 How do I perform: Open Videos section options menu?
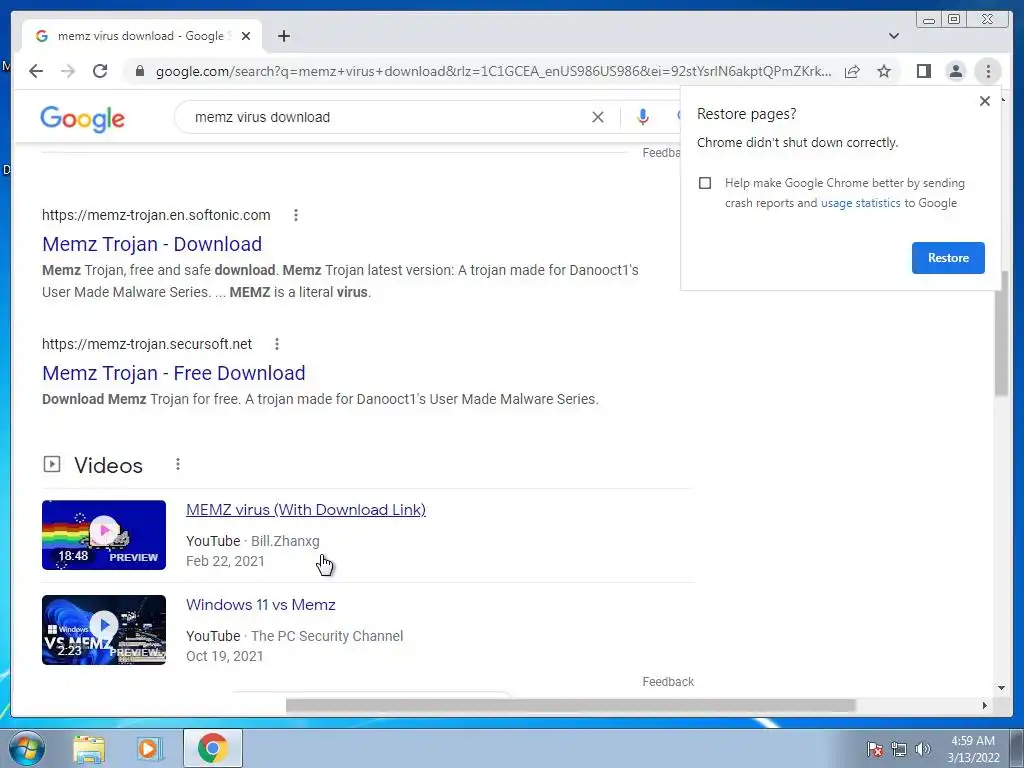click(178, 464)
